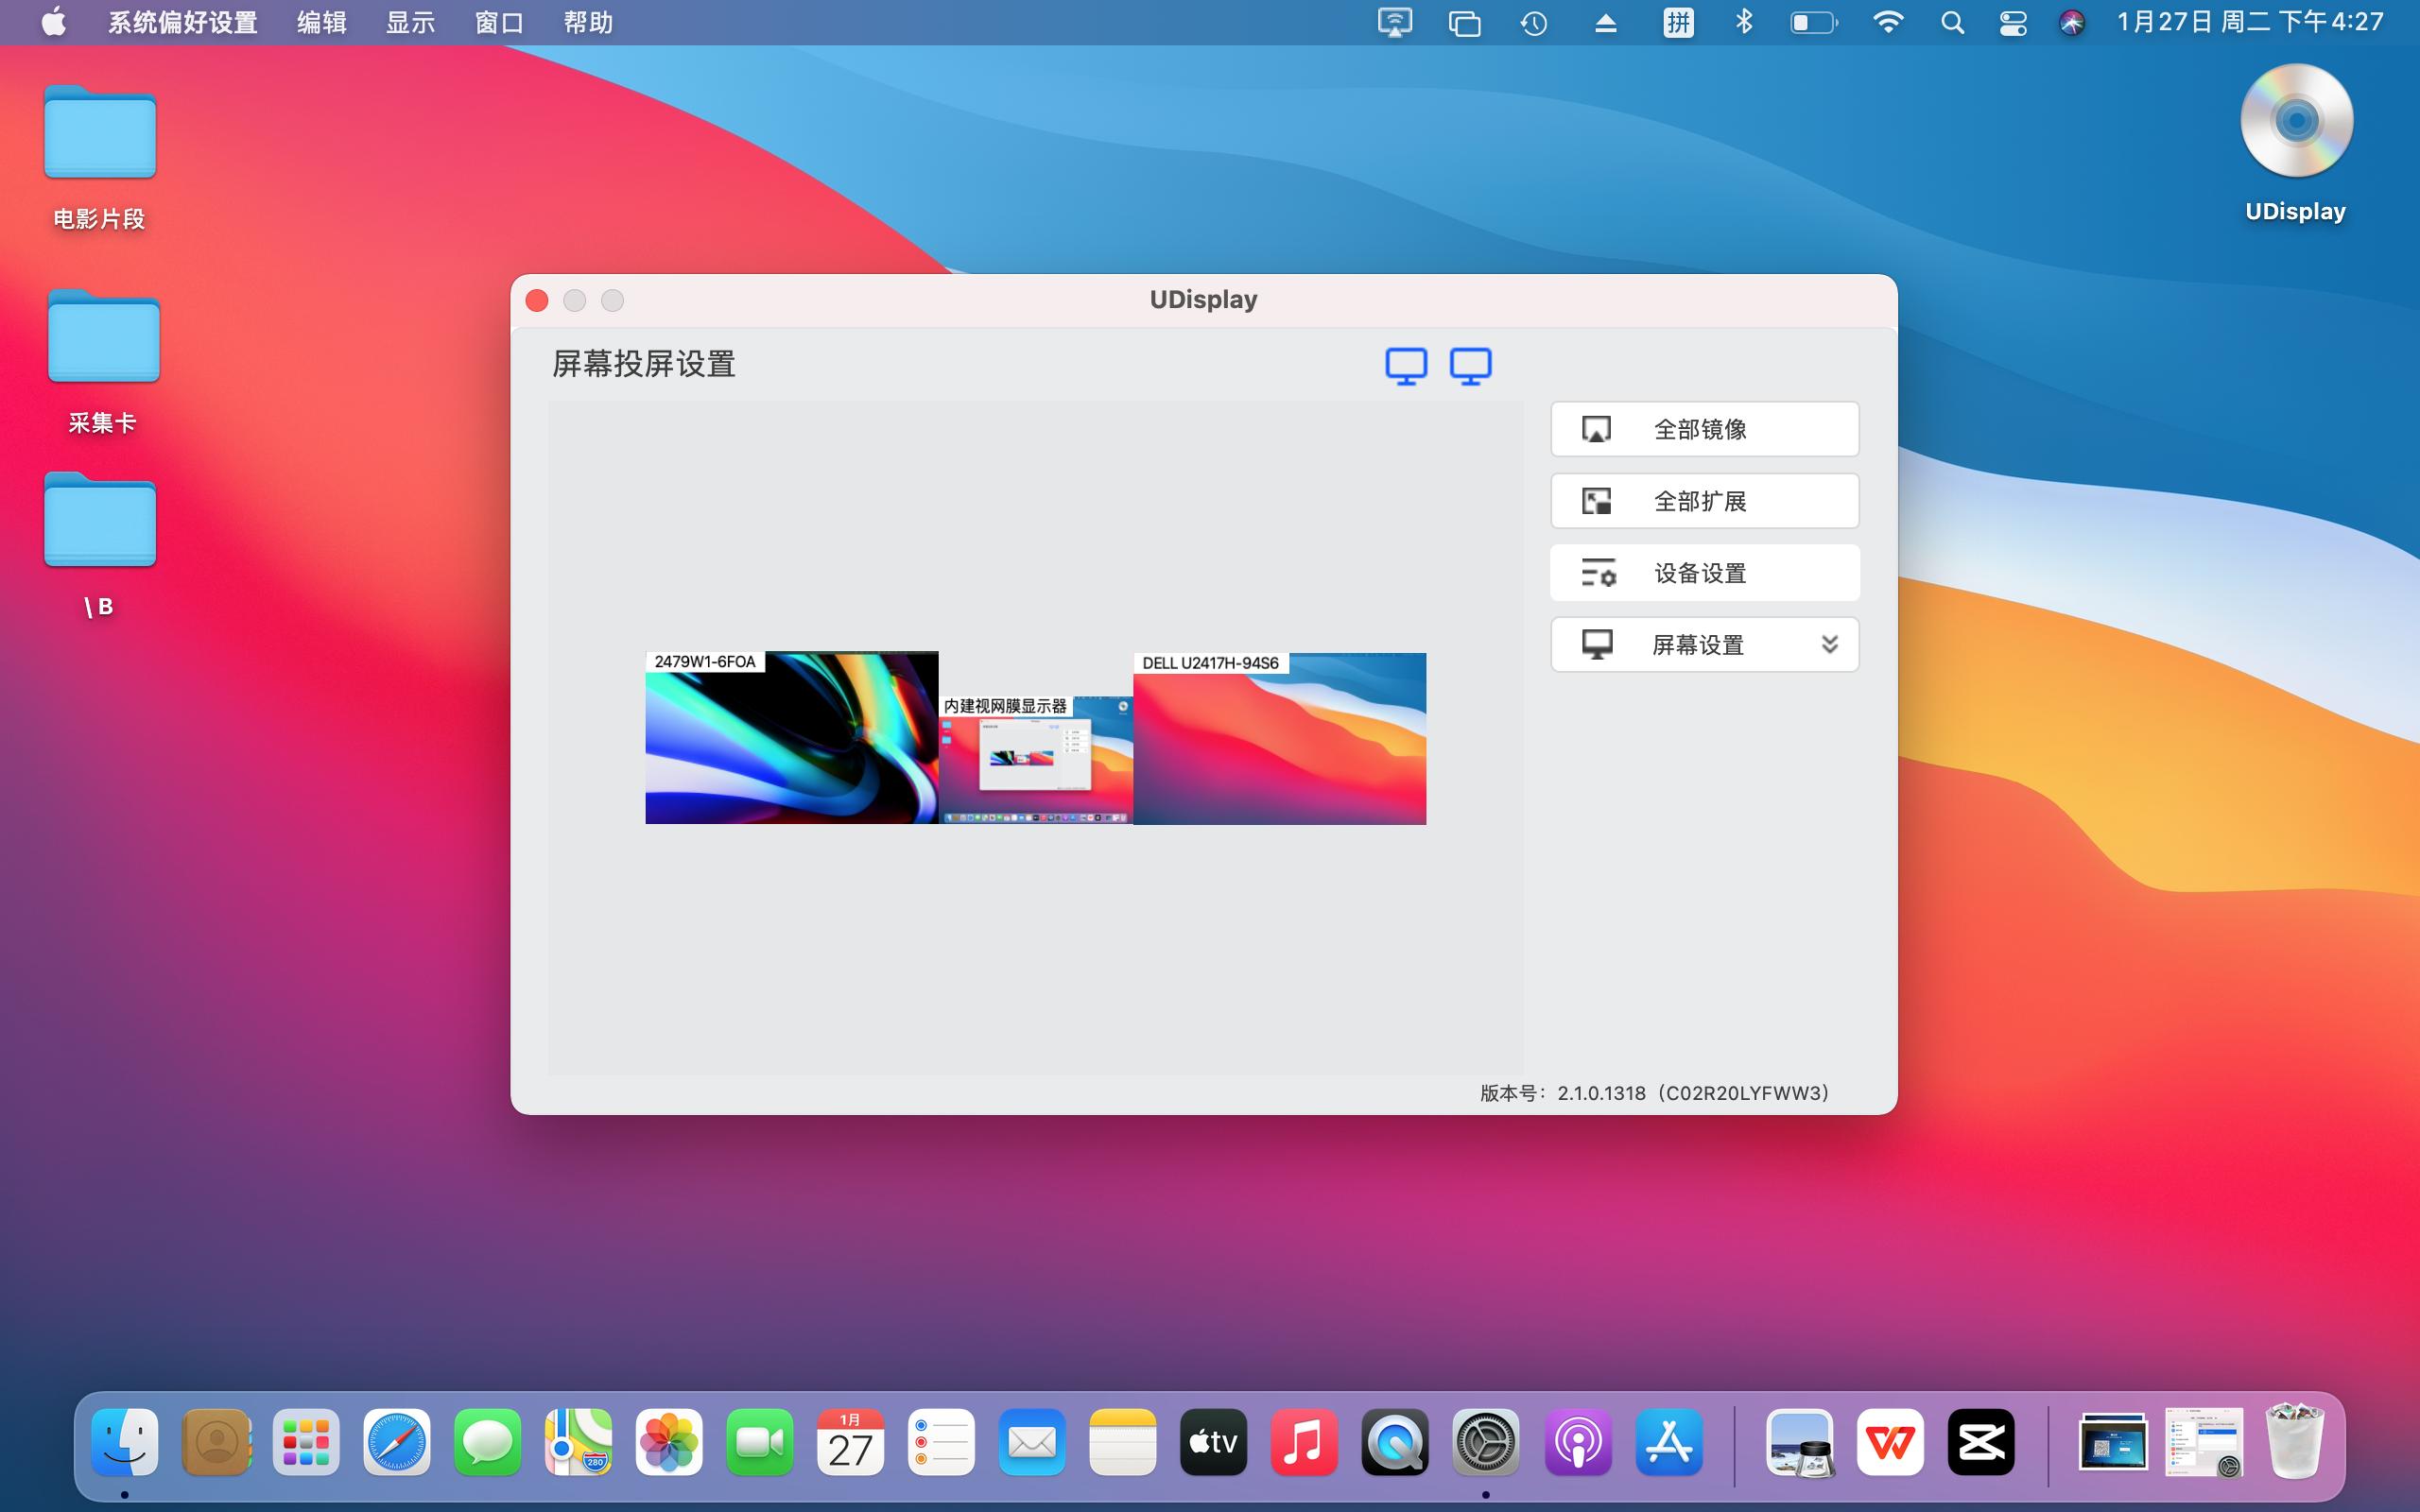Select the left blue monitor icon
Image resolution: width=2420 pixels, height=1512 pixels.
[1406, 366]
